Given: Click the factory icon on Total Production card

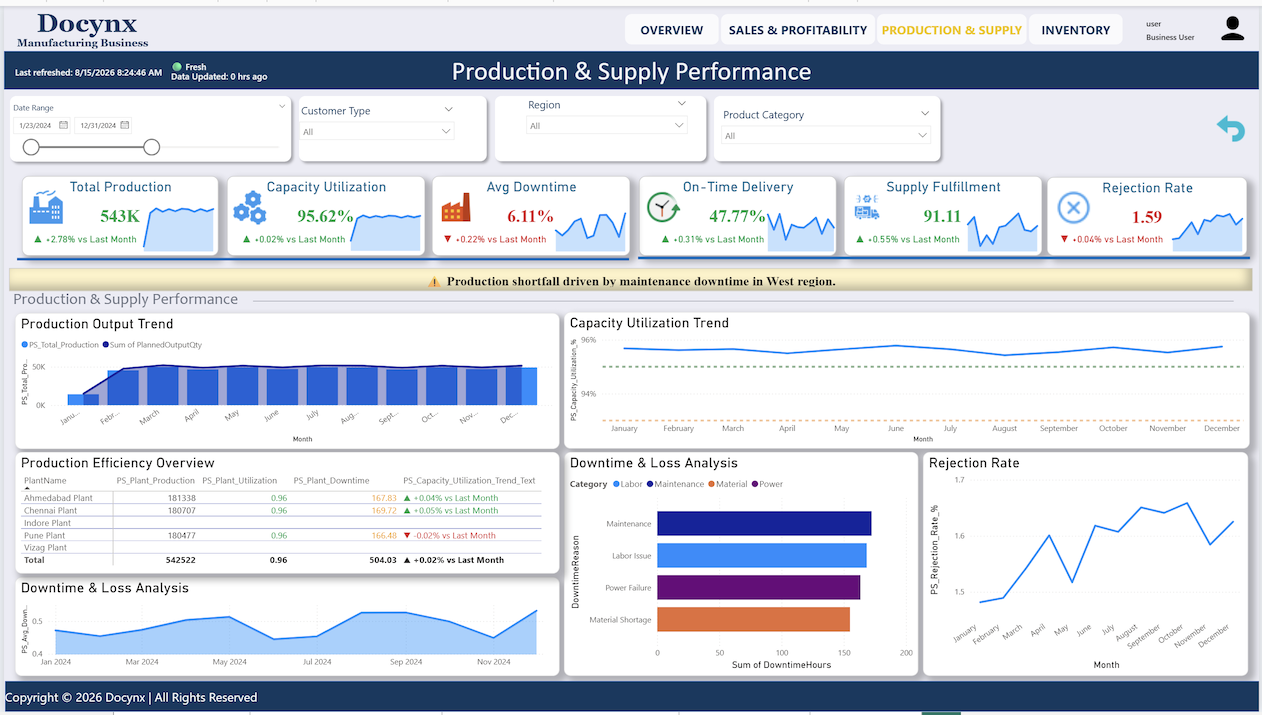Looking at the screenshot, I should pyautogui.click(x=46, y=207).
